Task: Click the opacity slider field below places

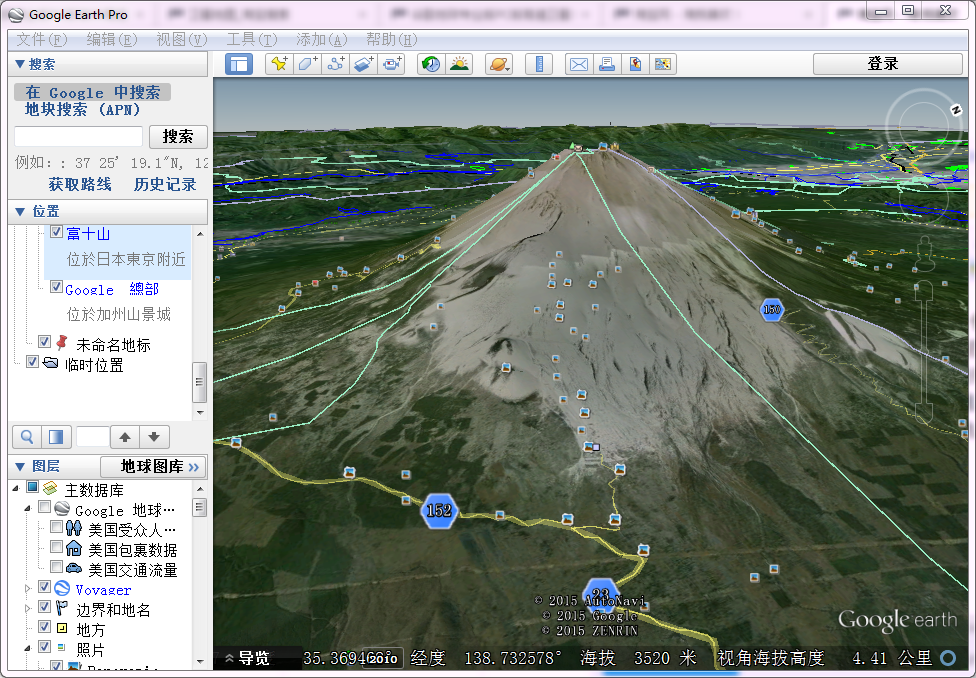Action: [92, 437]
